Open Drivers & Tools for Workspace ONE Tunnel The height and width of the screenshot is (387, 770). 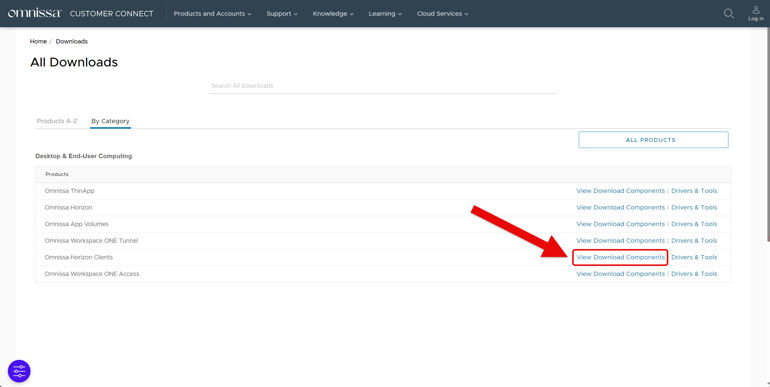point(694,241)
